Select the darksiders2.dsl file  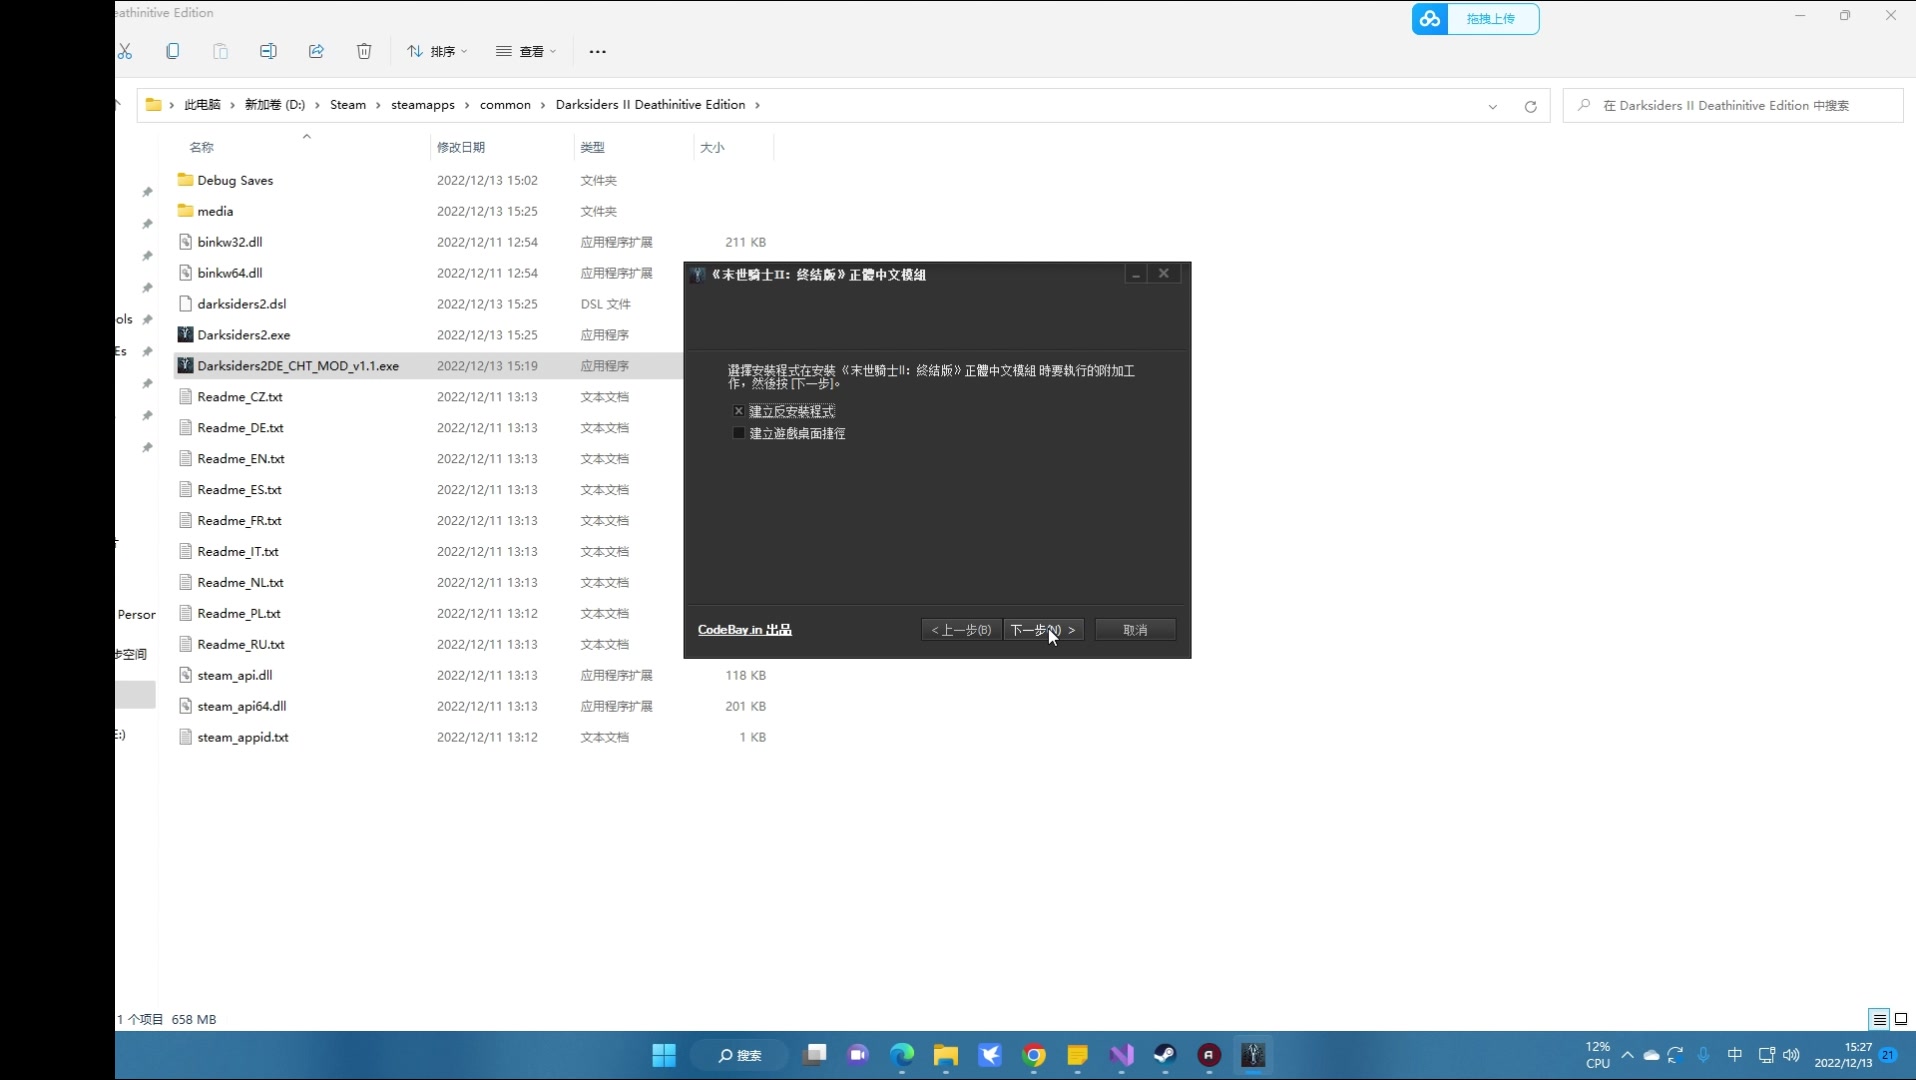(x=241, y=304)
